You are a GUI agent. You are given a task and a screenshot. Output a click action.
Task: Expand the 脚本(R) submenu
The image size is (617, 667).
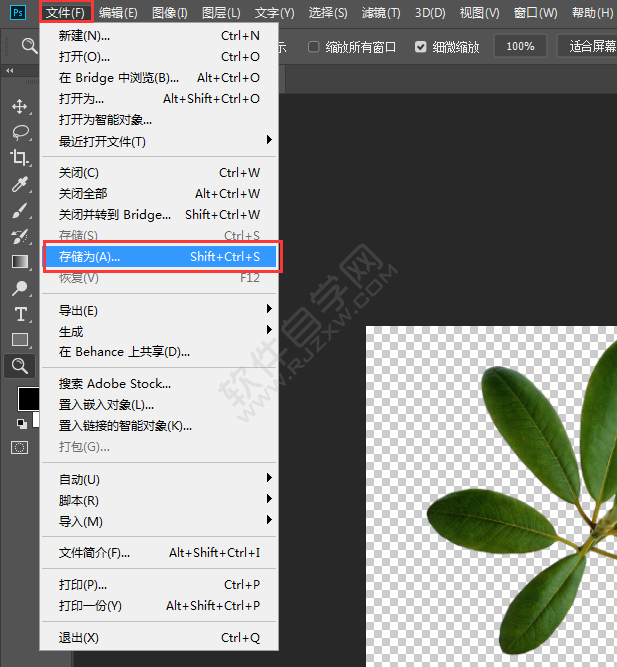tap(159, 501)
